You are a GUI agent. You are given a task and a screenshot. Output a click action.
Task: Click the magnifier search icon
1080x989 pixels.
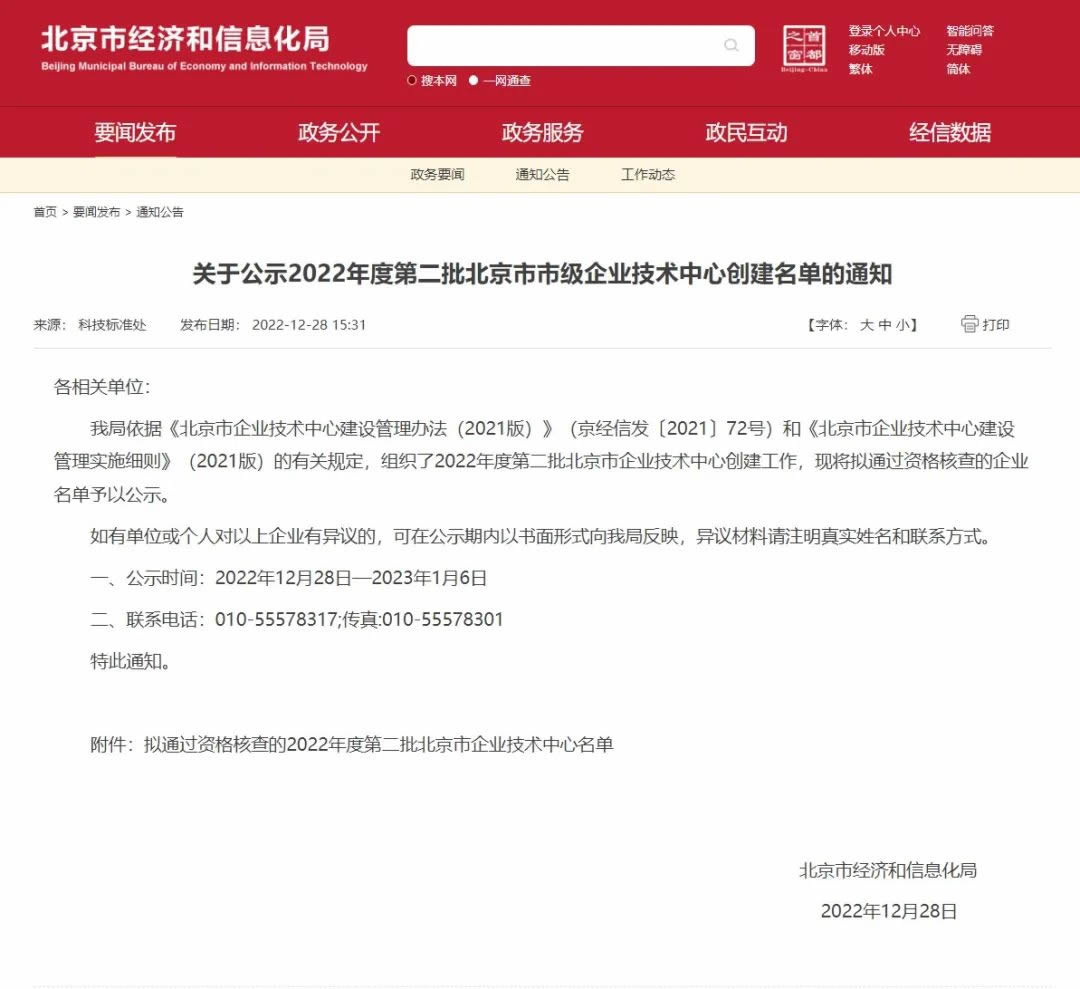tap(731, 45)
